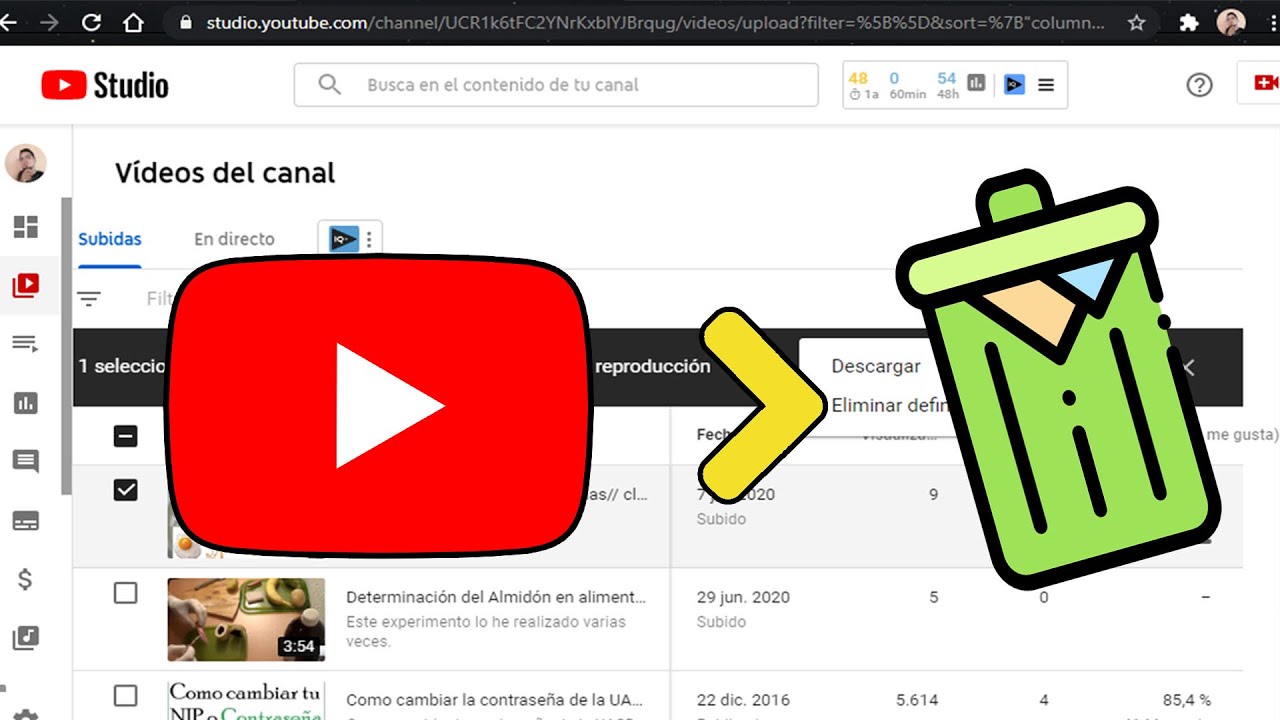Open the Como cambiar tu NIP thumbnail
1280x720 pixels.
(246, 700)
